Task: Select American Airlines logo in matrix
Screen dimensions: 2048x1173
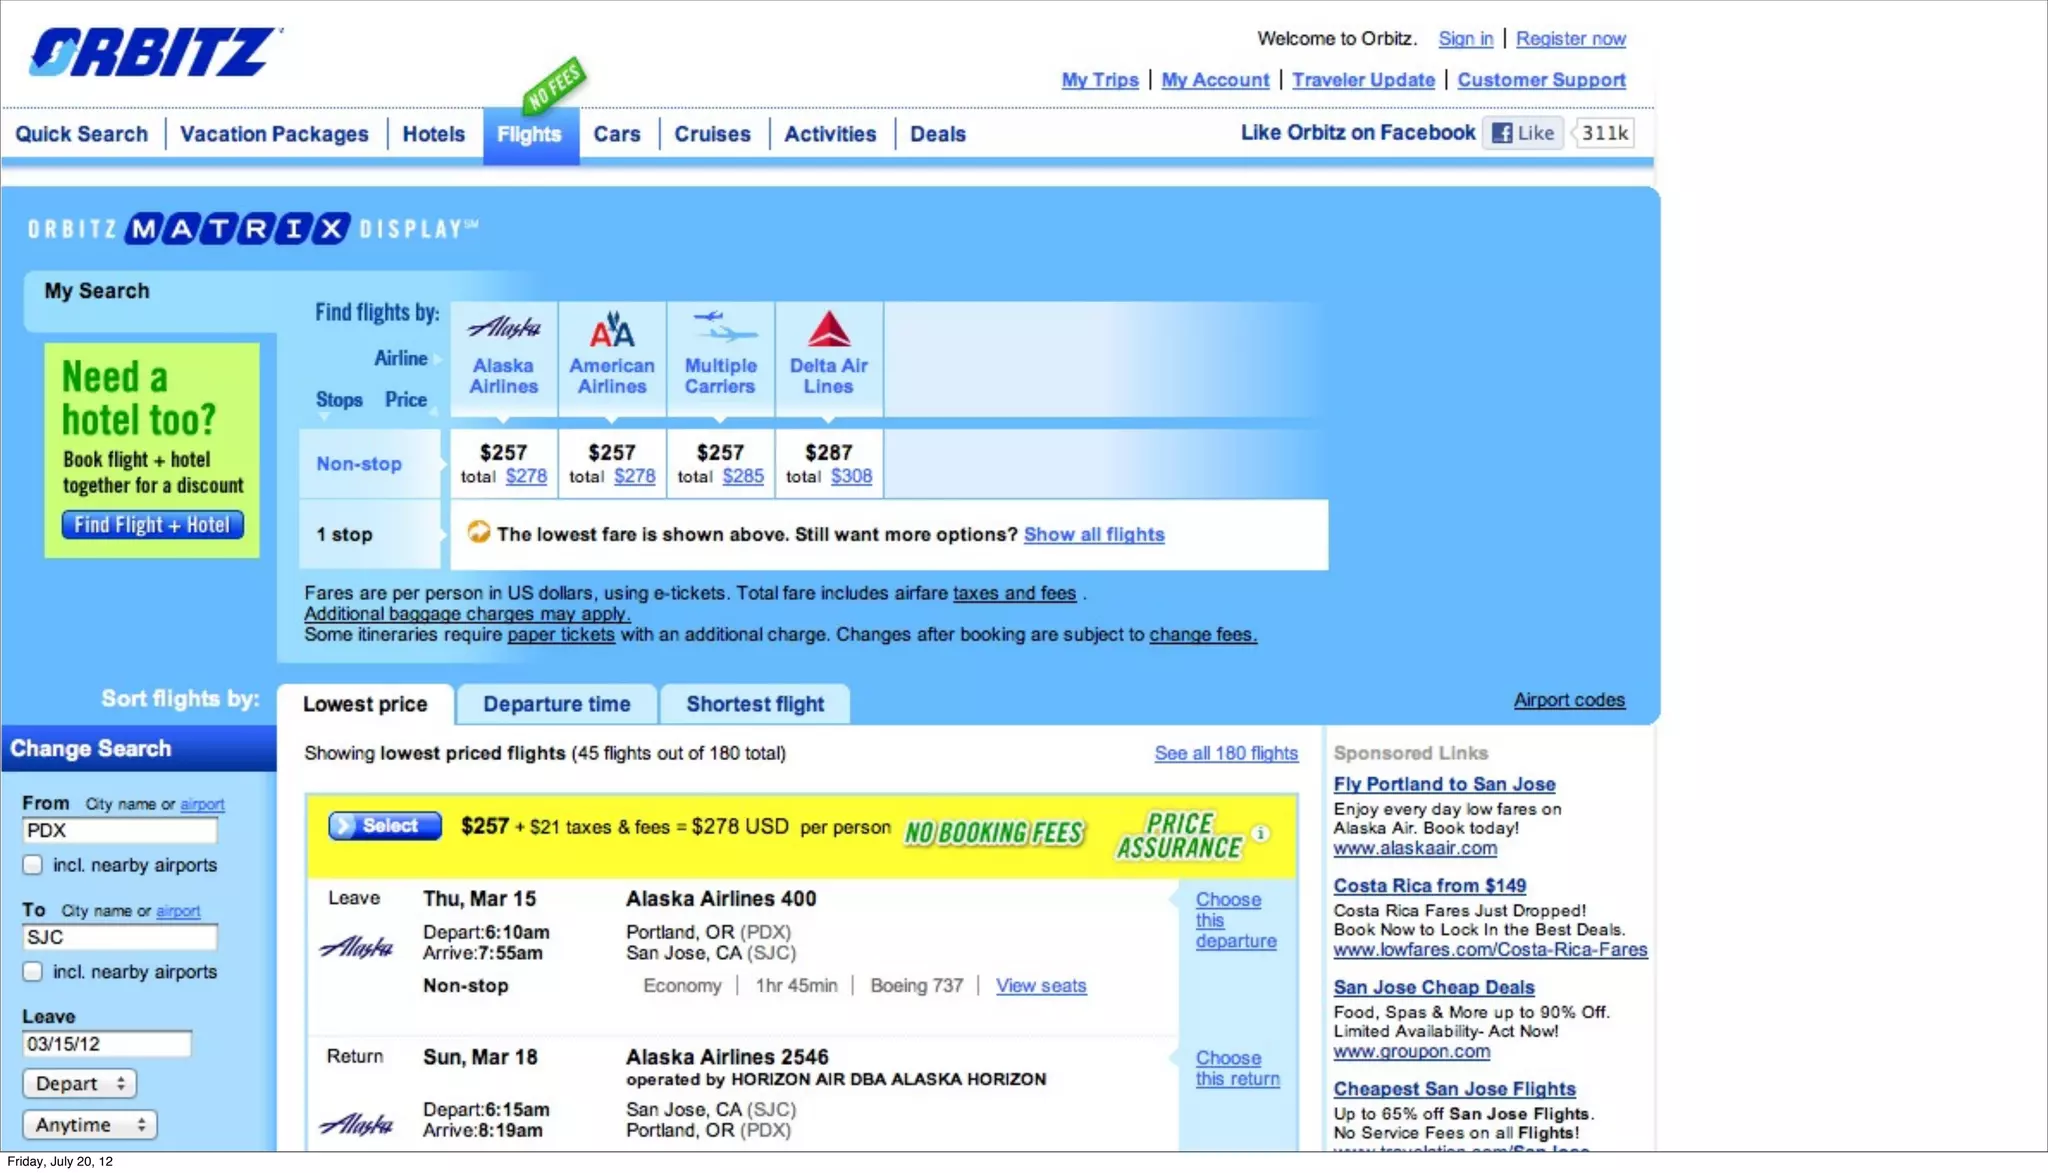Action: click(611, 329)
